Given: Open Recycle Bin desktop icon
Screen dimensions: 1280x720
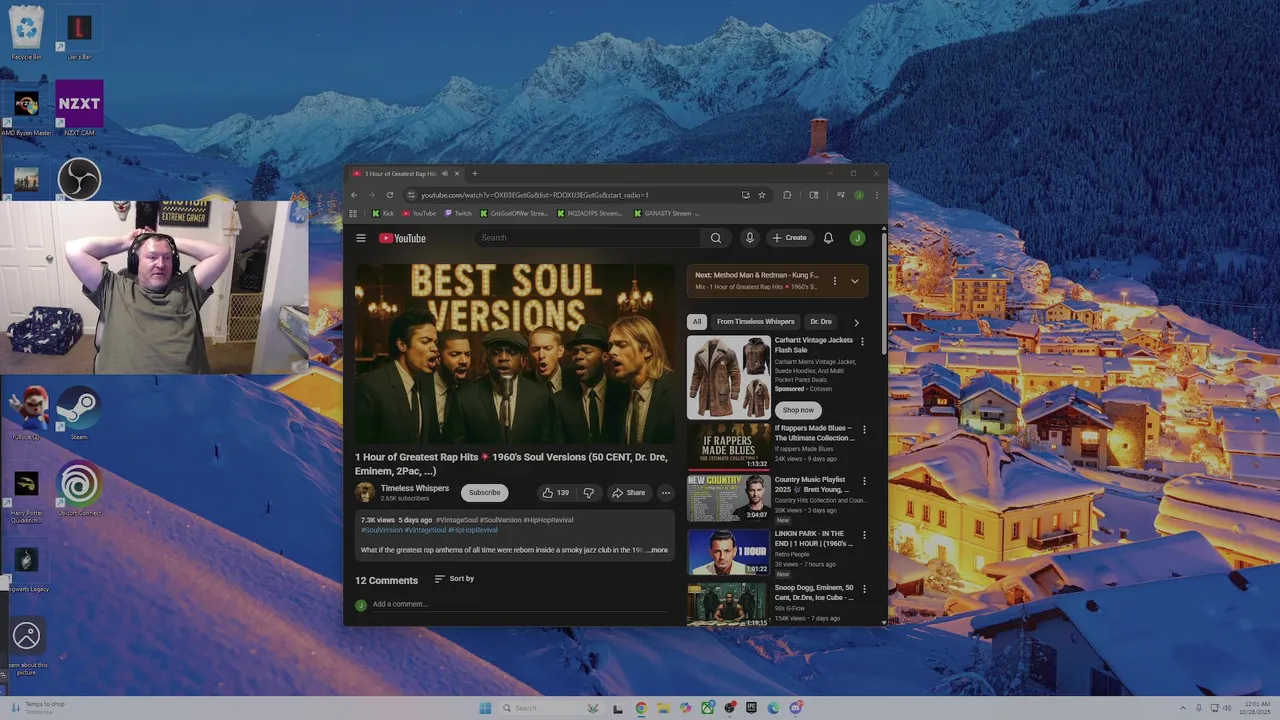Looking at the screenshot, I should point(26,33).
